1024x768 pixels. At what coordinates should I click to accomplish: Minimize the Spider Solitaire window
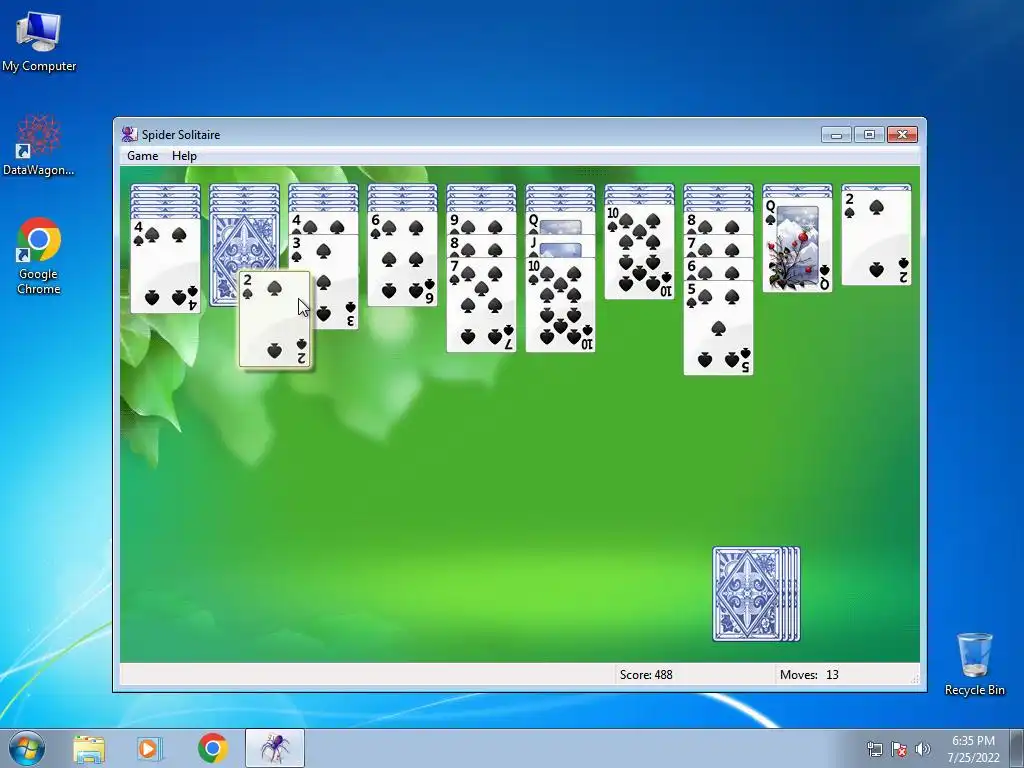point(837,135)
